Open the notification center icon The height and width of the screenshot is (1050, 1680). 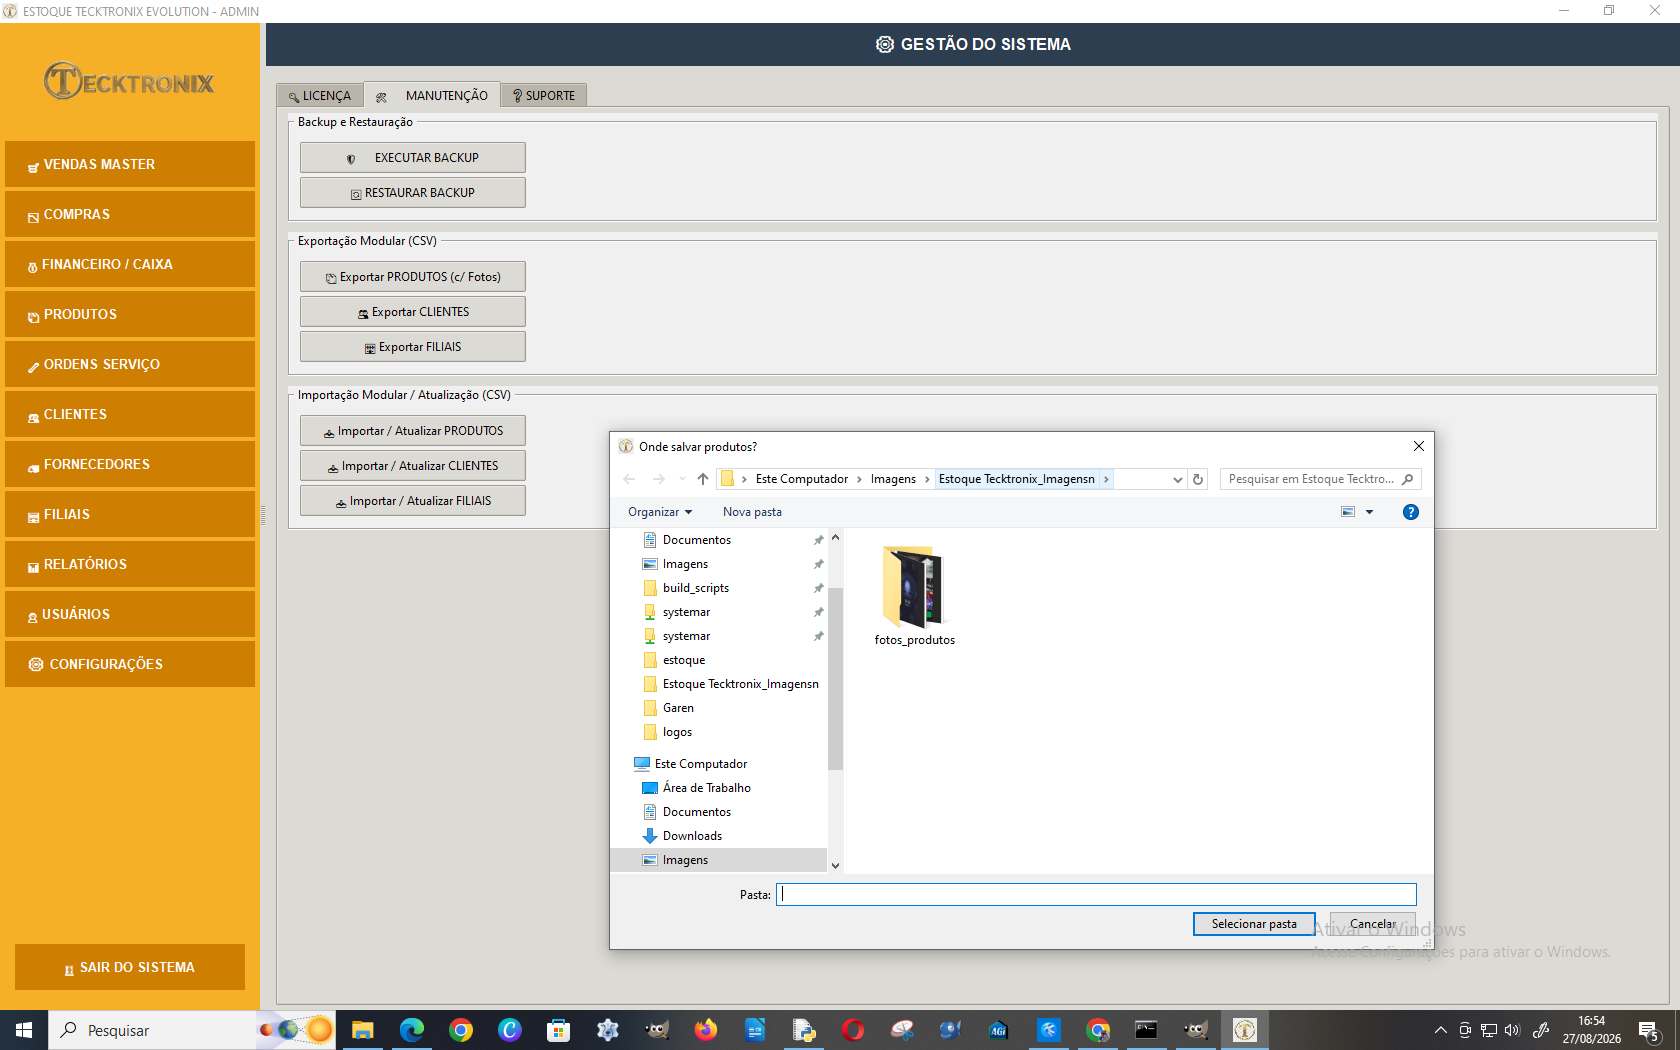1650,1030
